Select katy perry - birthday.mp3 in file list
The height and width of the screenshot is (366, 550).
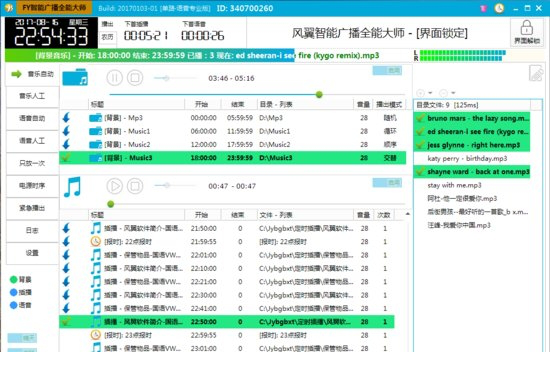471,159
